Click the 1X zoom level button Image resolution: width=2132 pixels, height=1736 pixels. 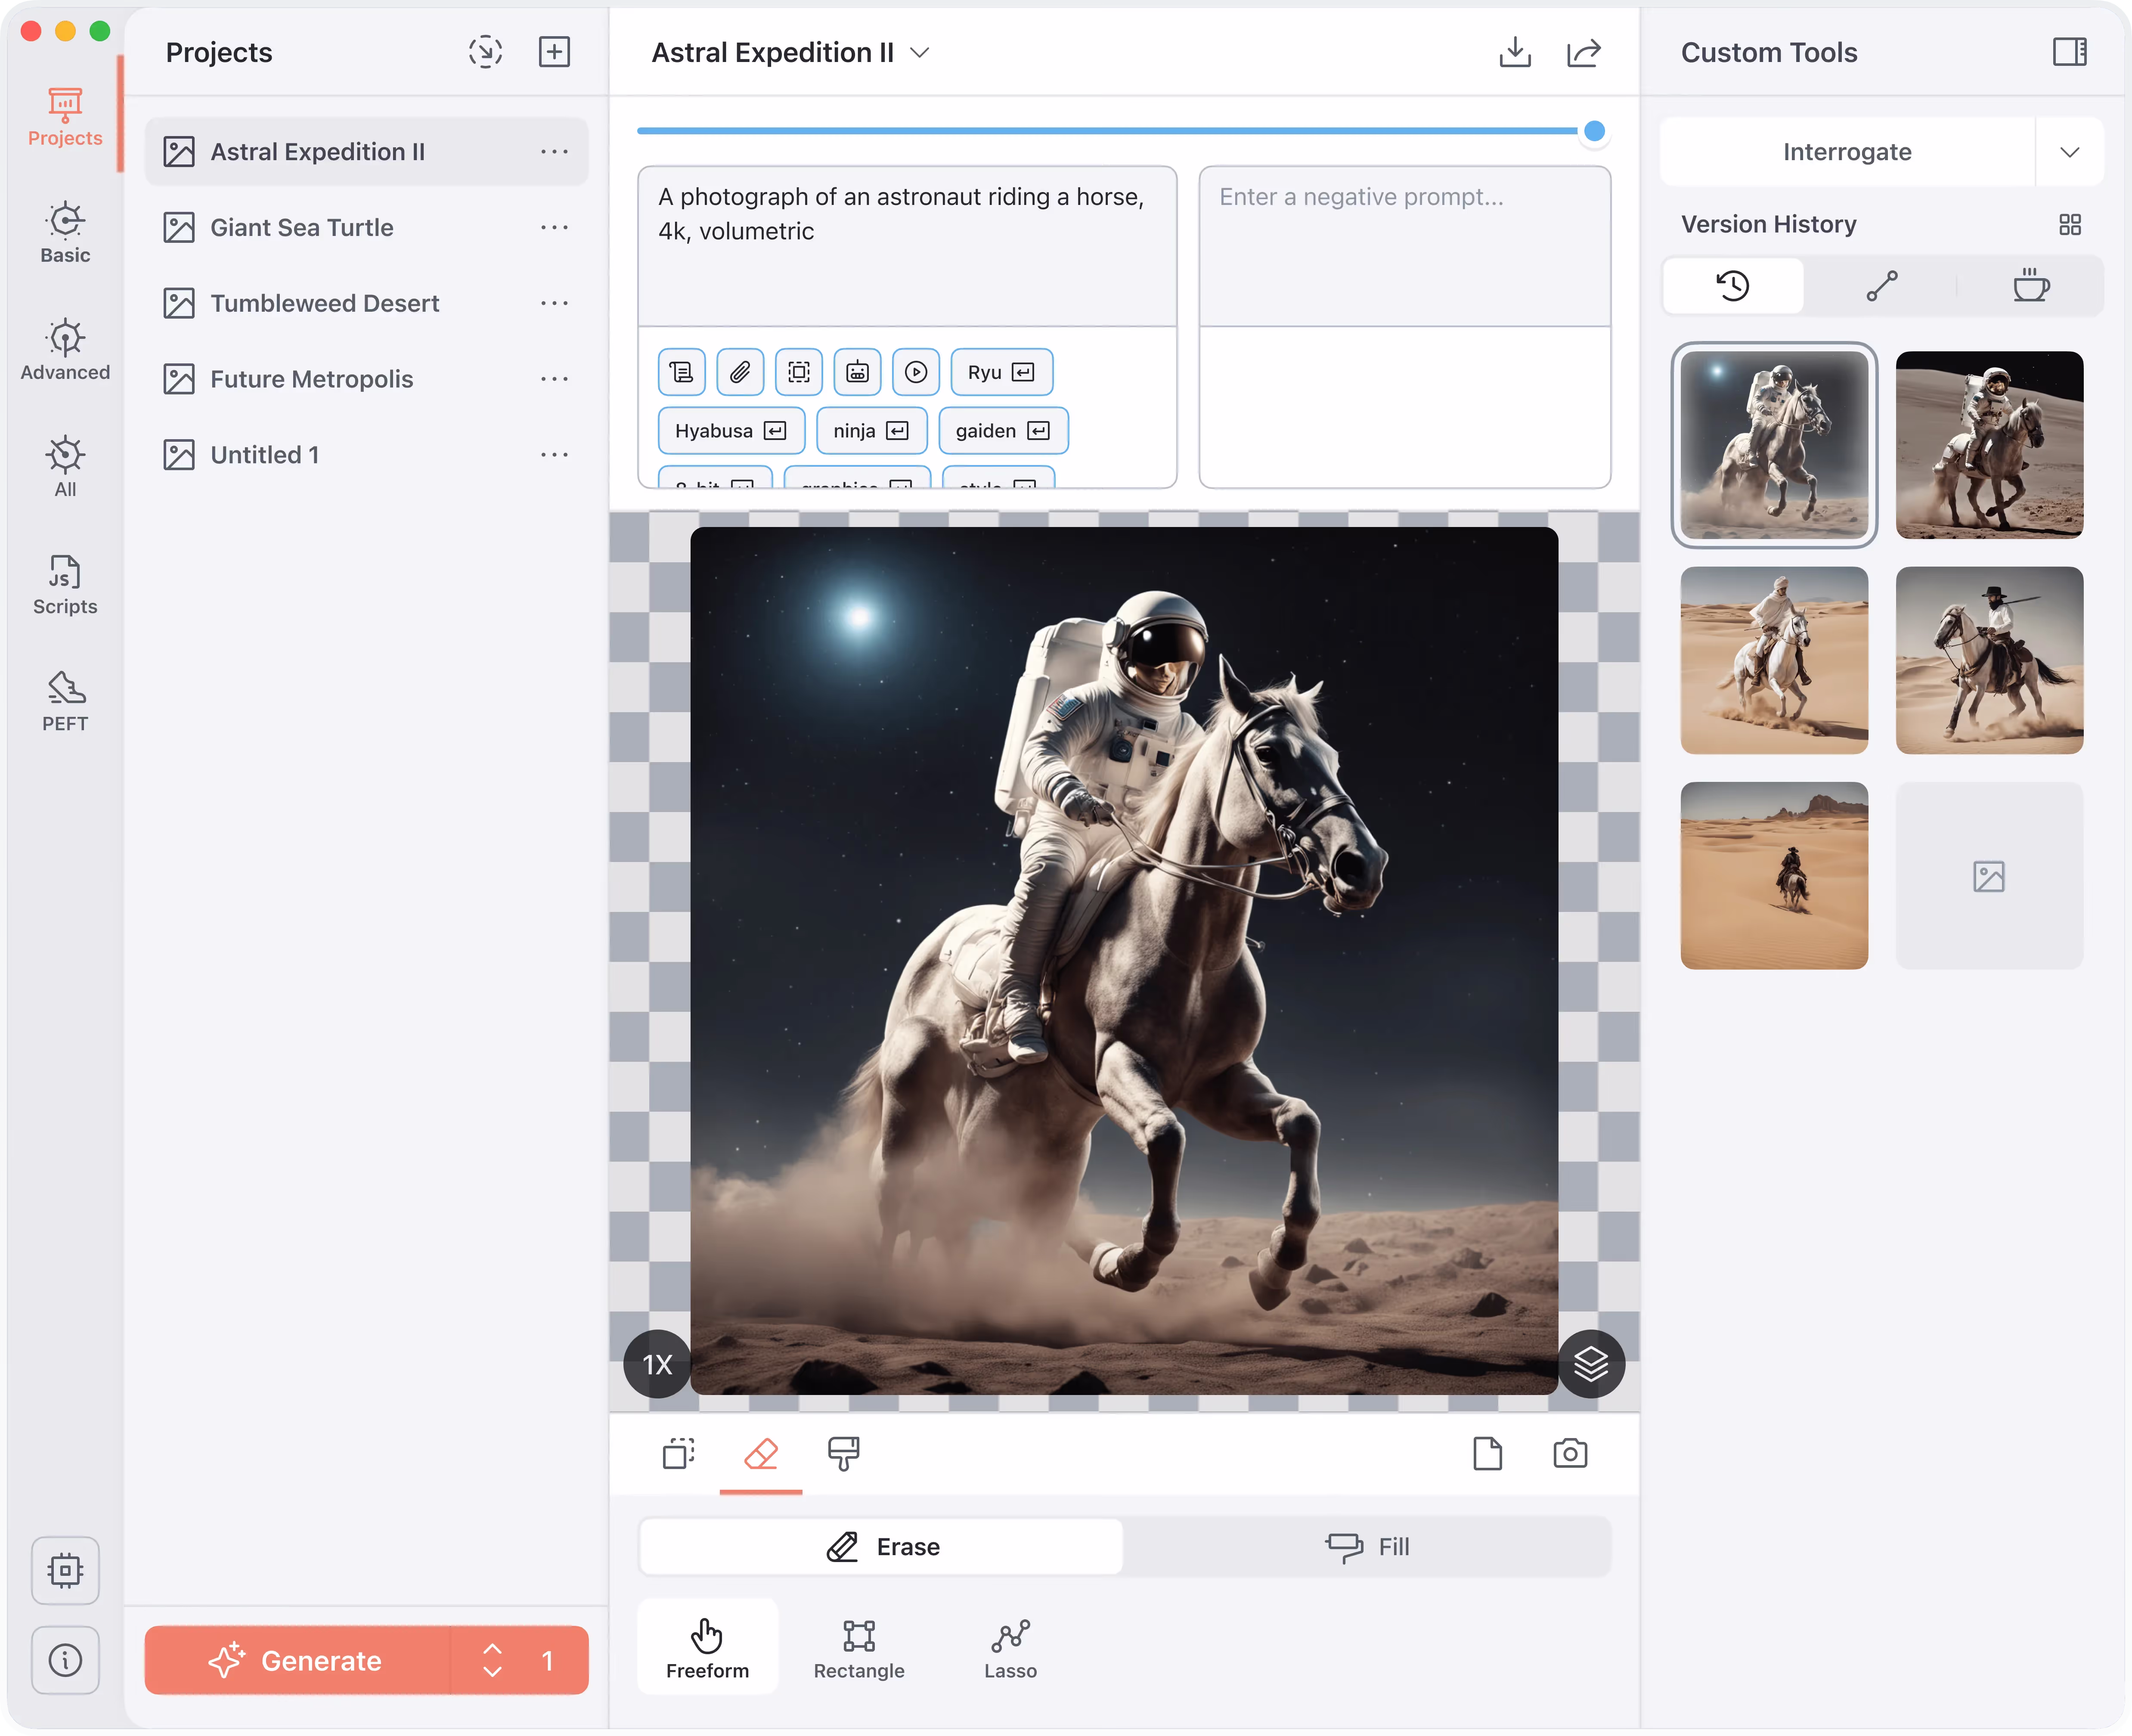pyautogui.click(x=657, y=1364)
